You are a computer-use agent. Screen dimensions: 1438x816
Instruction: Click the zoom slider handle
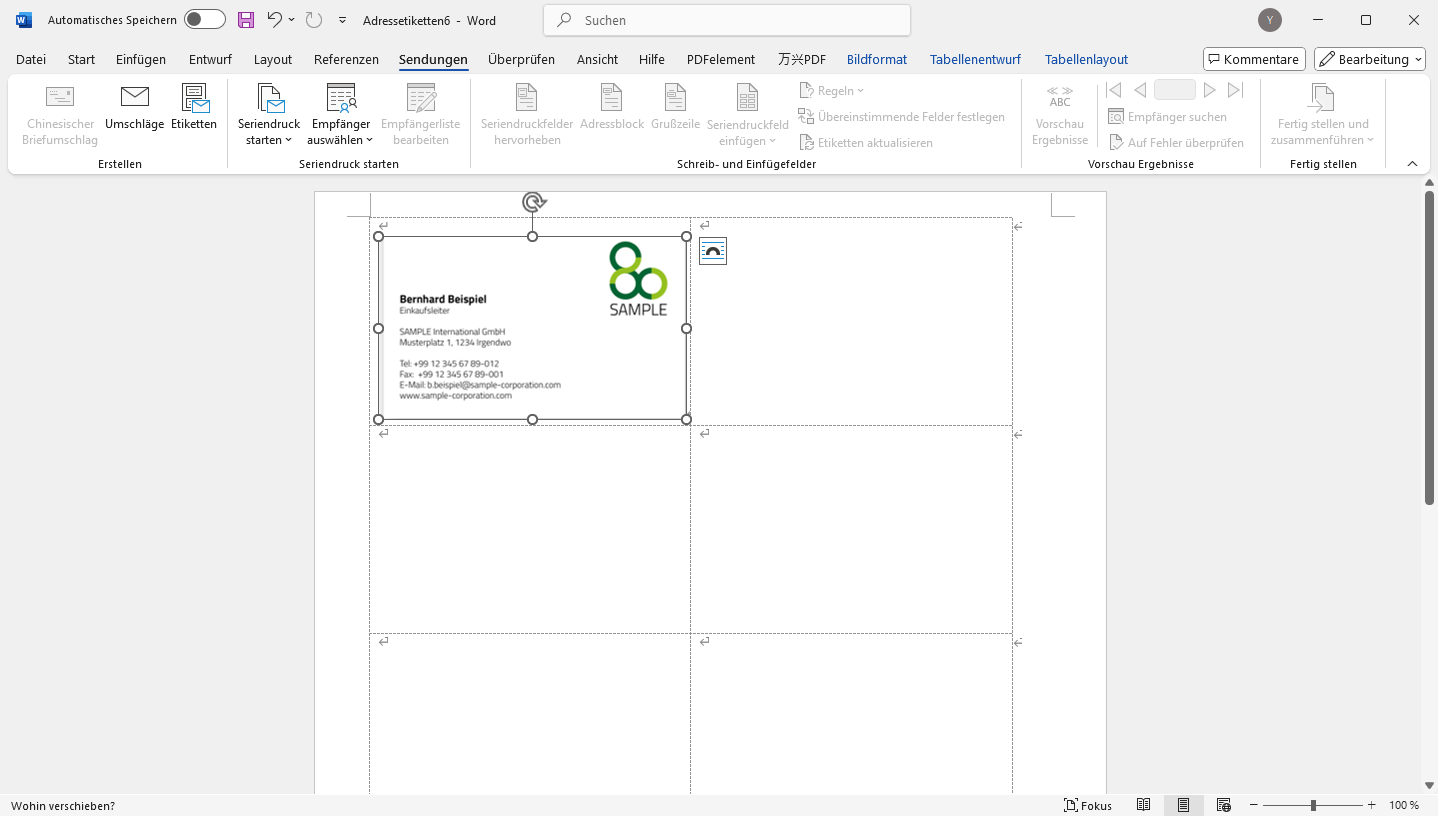coord(1313,805)
